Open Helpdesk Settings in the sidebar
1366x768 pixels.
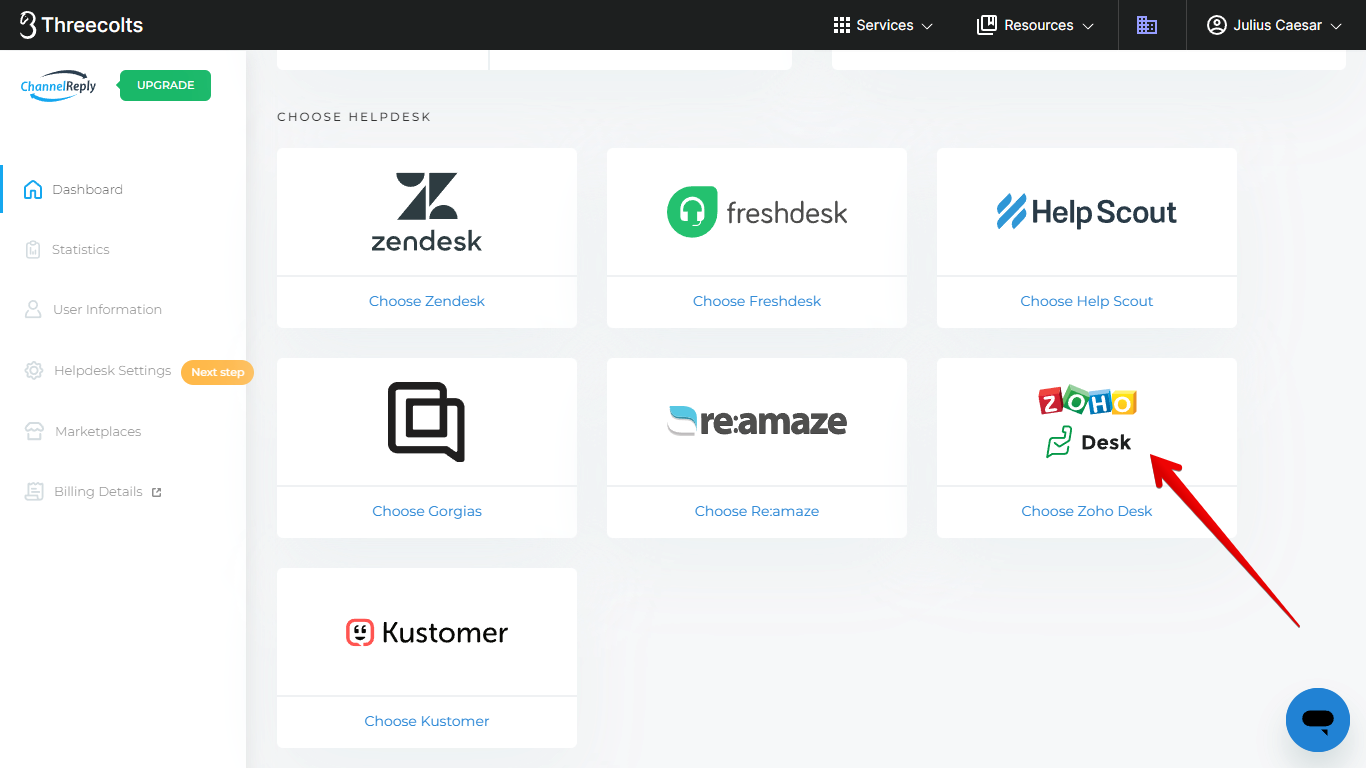(x=112, y=370)
